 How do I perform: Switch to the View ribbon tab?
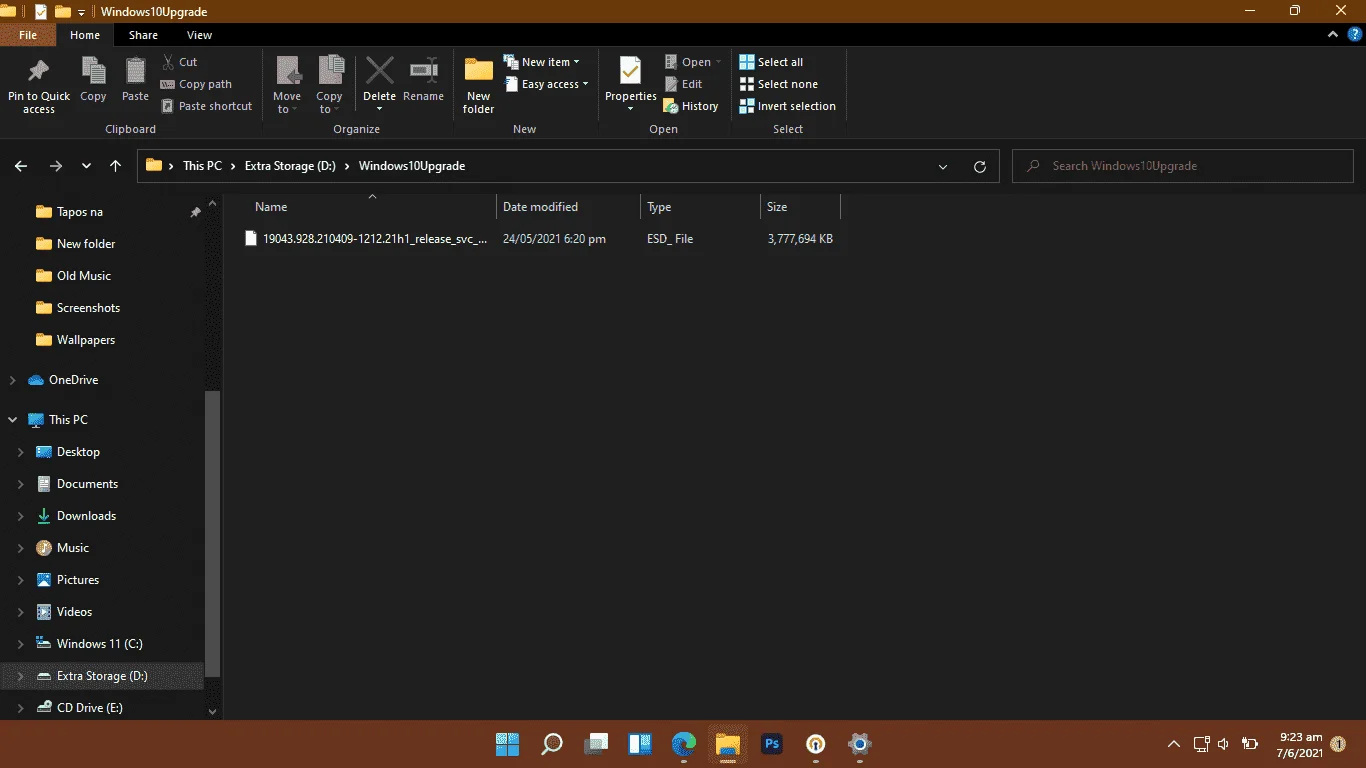[200, 35]
